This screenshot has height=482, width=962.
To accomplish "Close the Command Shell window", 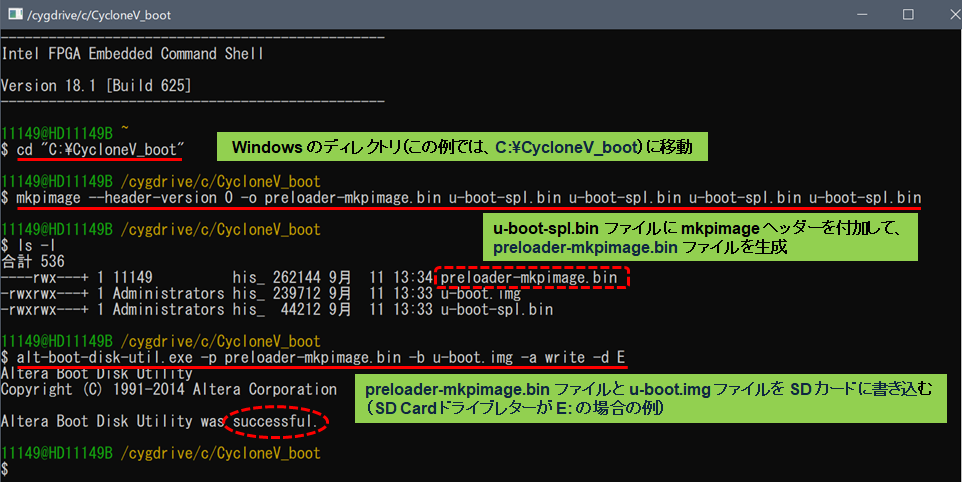I will [x=955, y=14].
